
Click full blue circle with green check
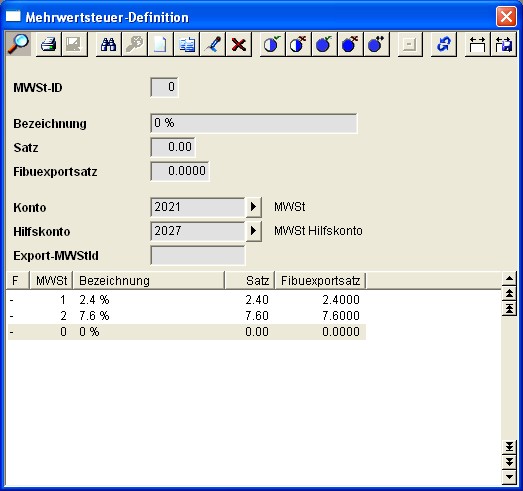coord(324,44)
